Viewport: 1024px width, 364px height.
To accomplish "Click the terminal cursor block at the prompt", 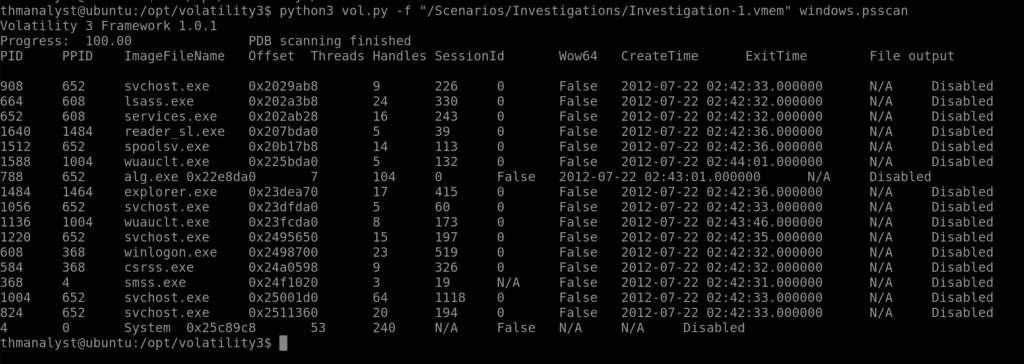I will (283, 343).
